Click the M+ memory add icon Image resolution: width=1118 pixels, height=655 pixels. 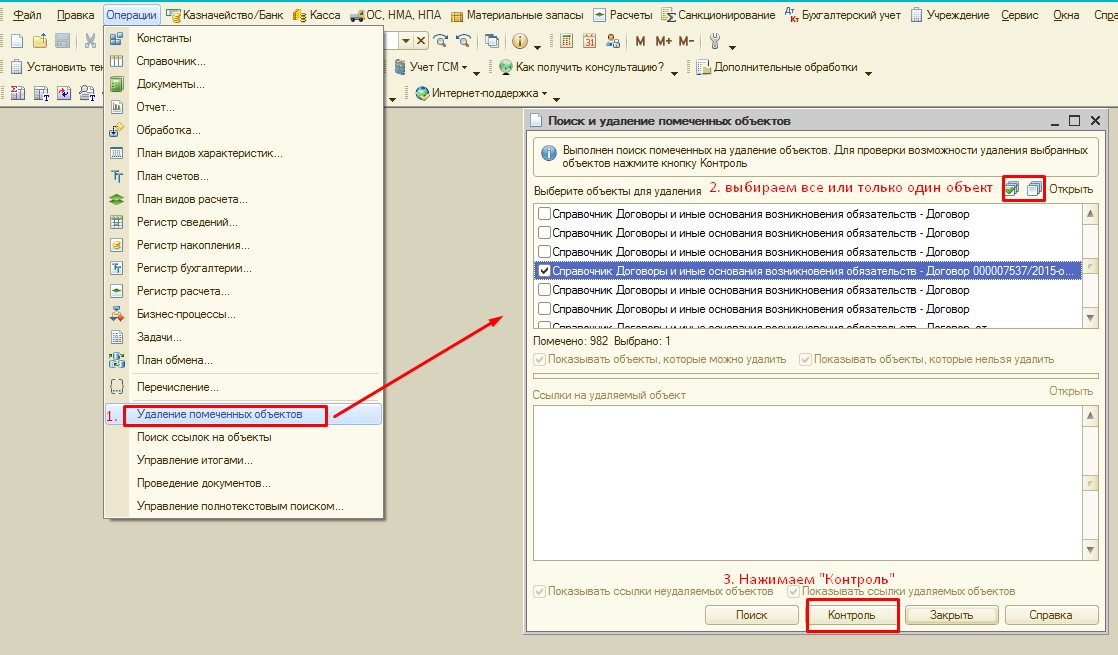[x=664, y=41]
